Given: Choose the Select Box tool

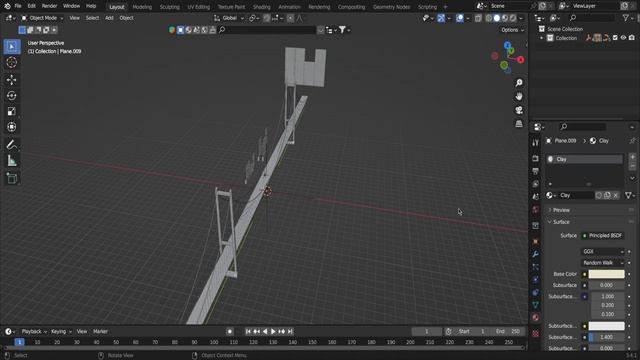Looking at the screenshot, I should pos(11,47).
